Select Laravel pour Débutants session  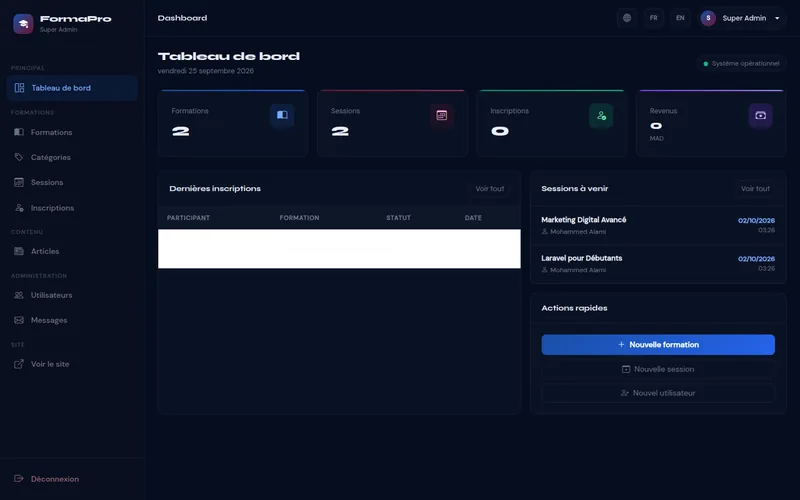[658, 264]
